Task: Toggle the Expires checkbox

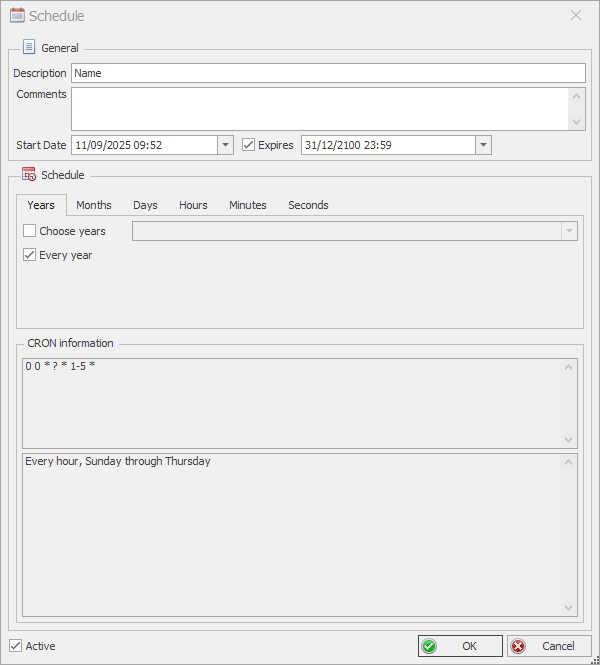Action: pyautogui.click(x=249, y=145)
